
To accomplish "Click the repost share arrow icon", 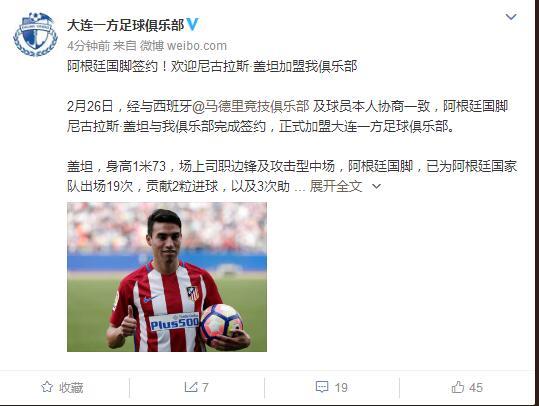I will coord(191,387).
